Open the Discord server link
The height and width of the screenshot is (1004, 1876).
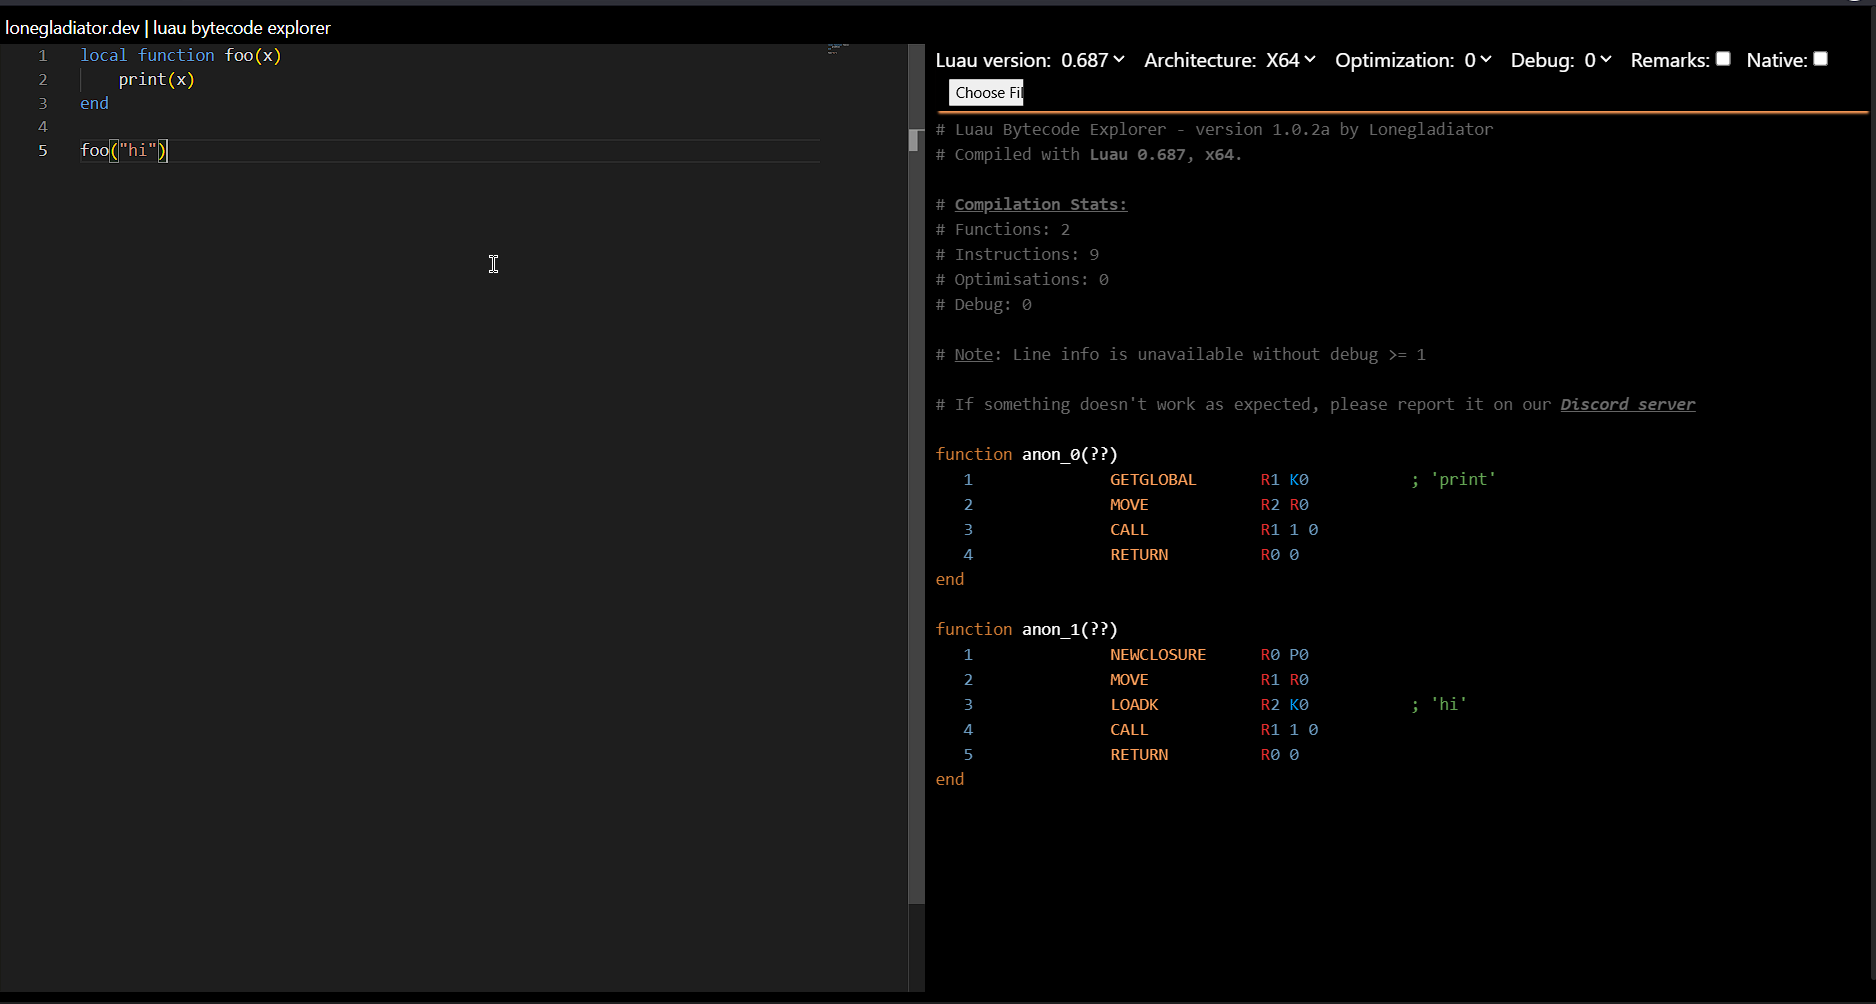tap(1627, 405)
